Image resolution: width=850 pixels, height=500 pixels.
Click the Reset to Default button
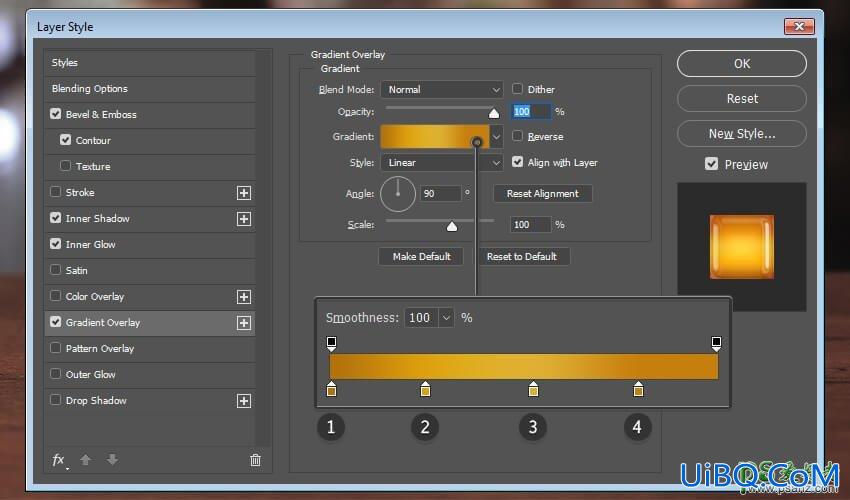pos(521,257)
